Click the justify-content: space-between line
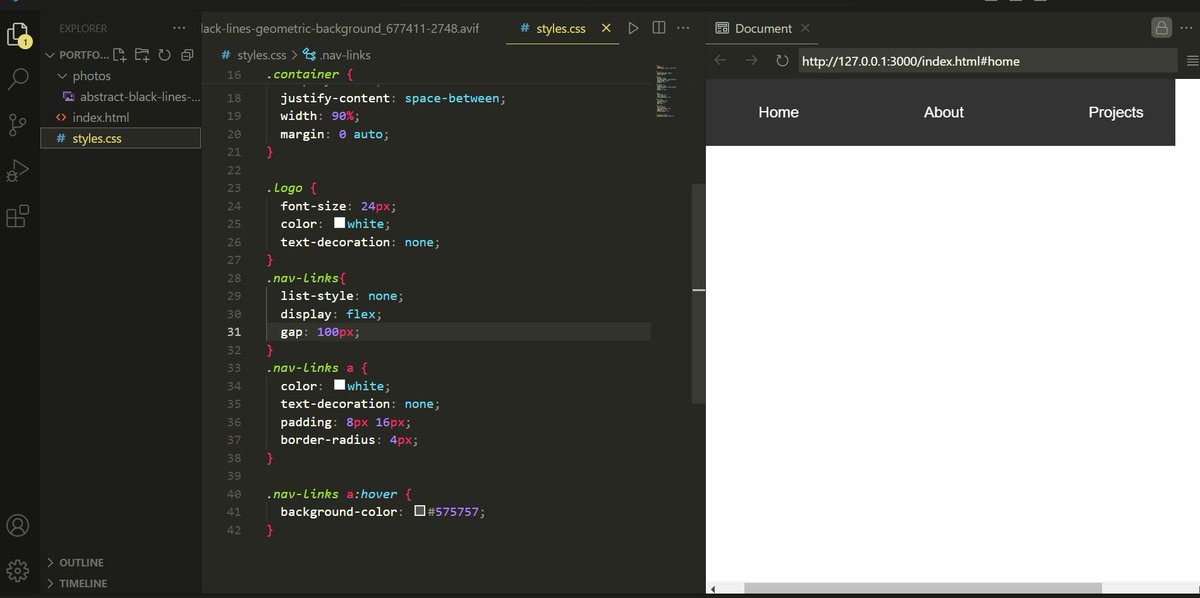Viewport: 1200px width, 598px height. tap(394, 98)
